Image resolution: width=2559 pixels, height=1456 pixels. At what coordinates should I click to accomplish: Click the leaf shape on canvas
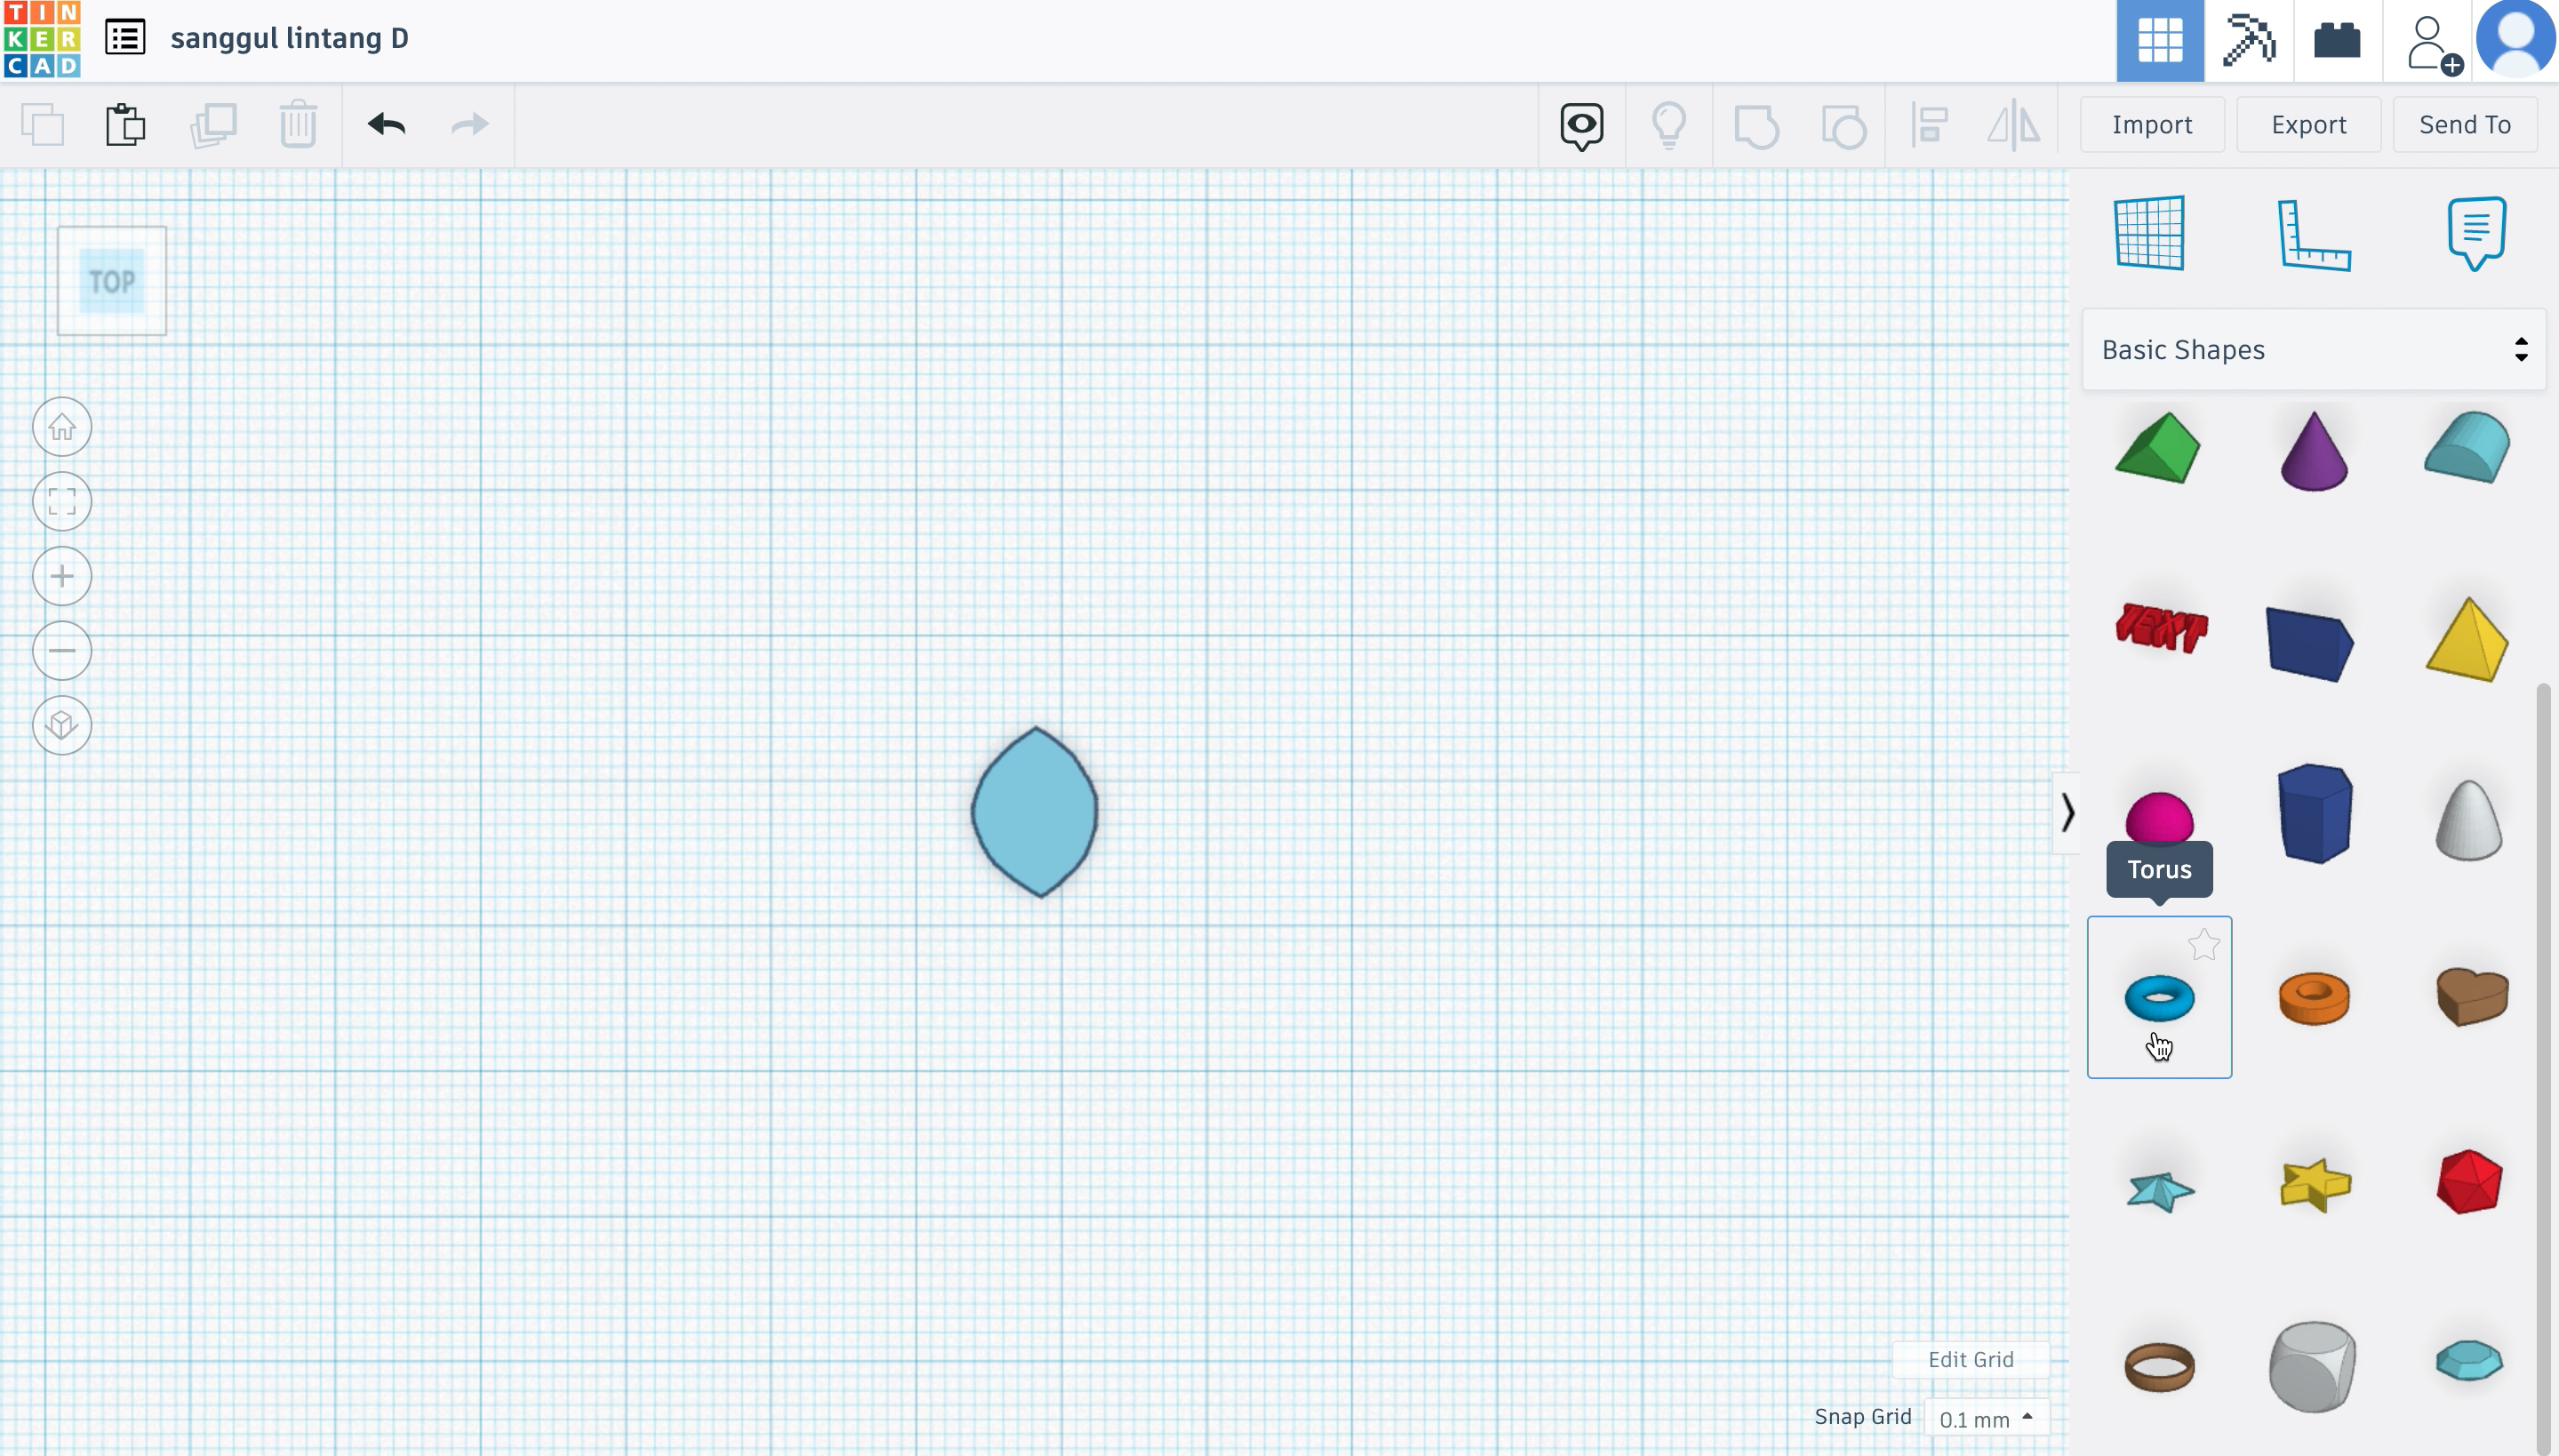tap(1034, 812)
